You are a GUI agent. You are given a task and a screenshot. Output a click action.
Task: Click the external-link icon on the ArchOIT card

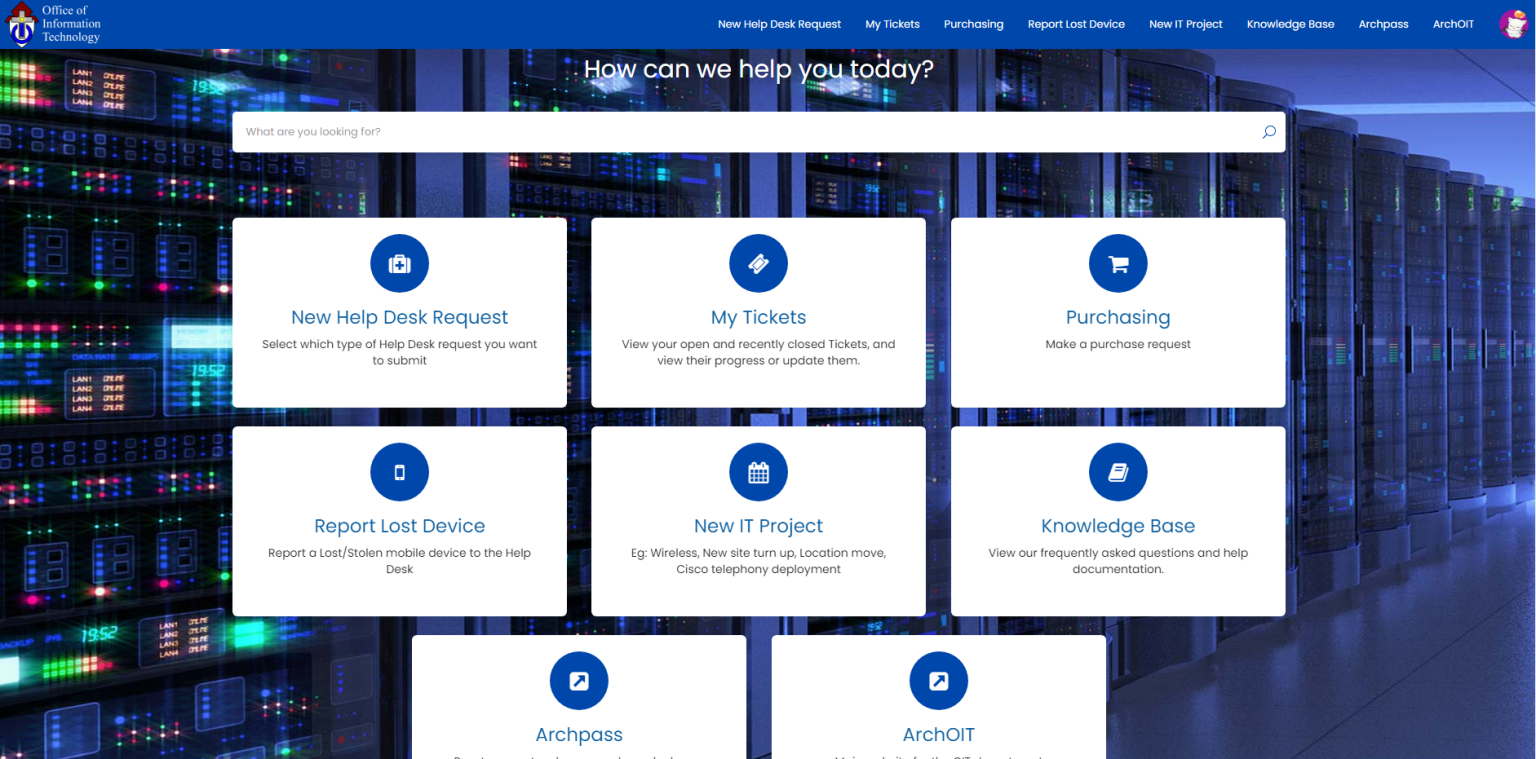click(x=938, y=680)
